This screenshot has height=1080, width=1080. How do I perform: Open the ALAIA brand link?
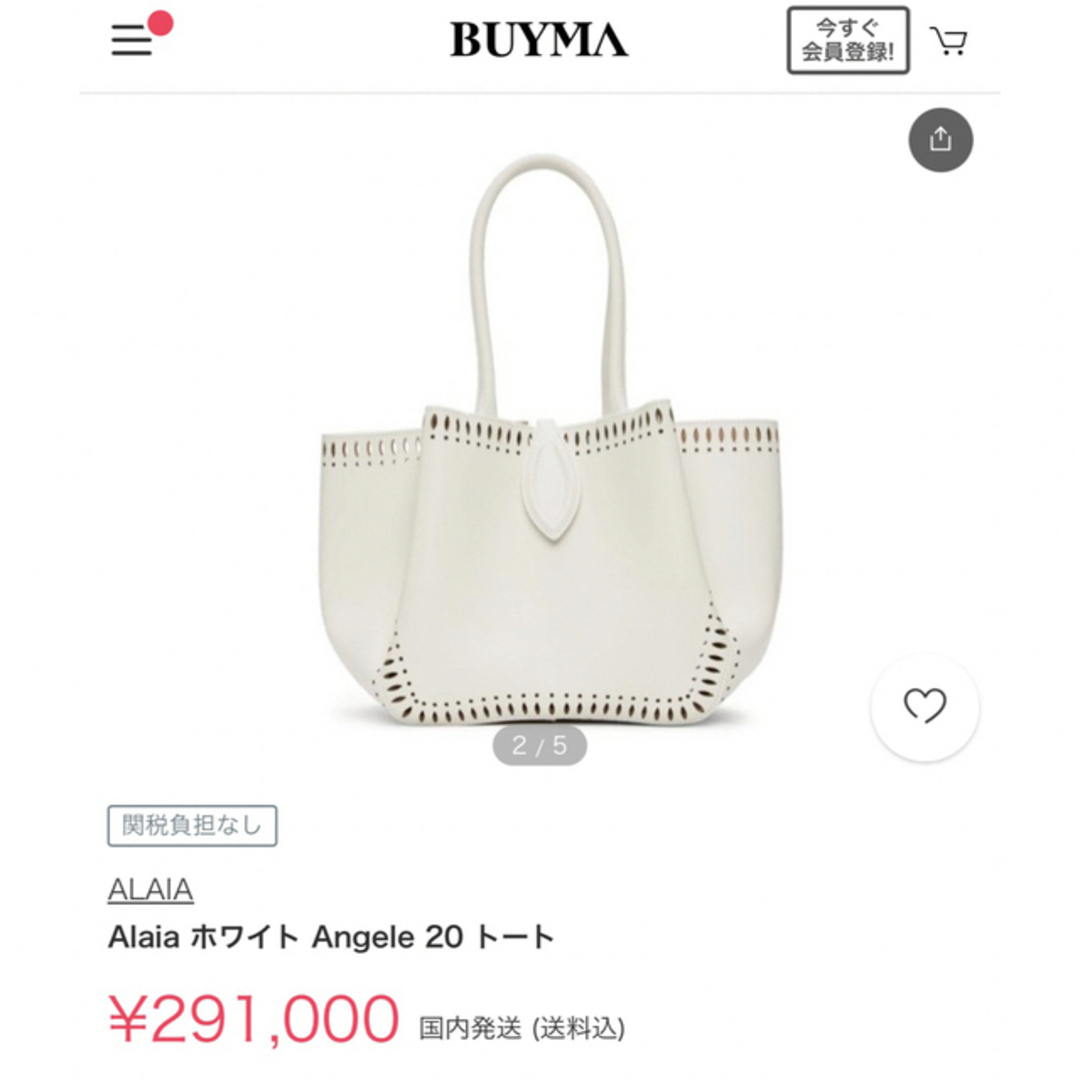(150, 890)
